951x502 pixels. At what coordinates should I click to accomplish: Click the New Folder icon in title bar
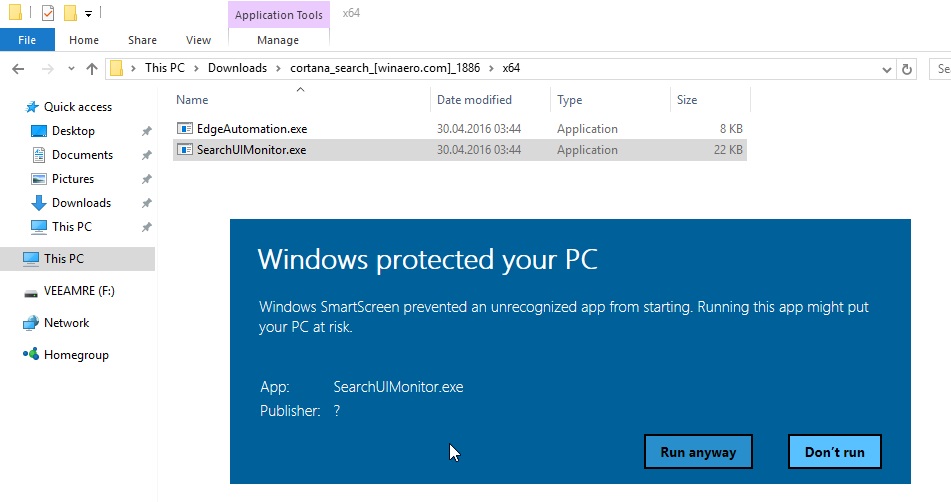pos(69,13)
